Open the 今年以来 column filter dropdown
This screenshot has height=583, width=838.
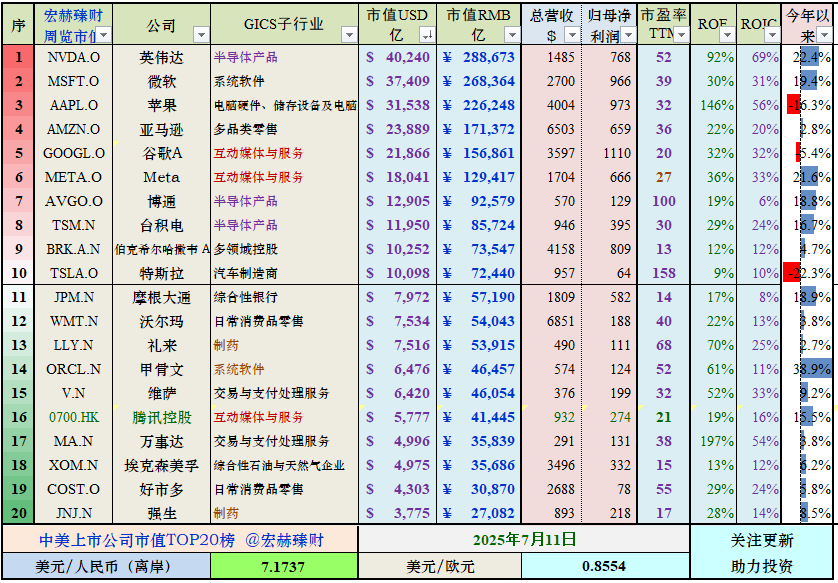[x=824, y=35]
